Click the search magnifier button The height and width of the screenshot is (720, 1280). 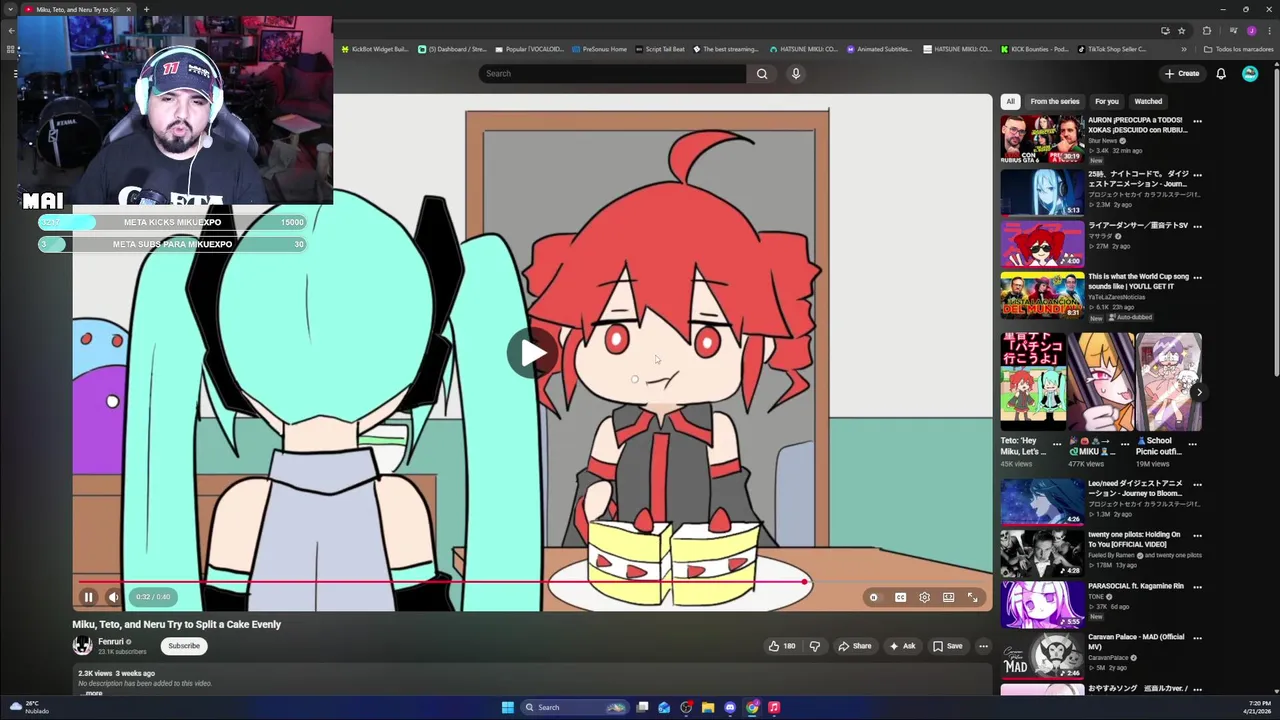point(762,73)
